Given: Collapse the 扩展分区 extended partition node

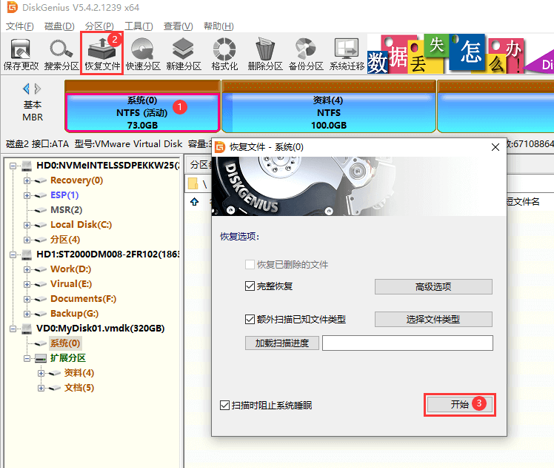Looking at the screenshot, I should 27,358.
